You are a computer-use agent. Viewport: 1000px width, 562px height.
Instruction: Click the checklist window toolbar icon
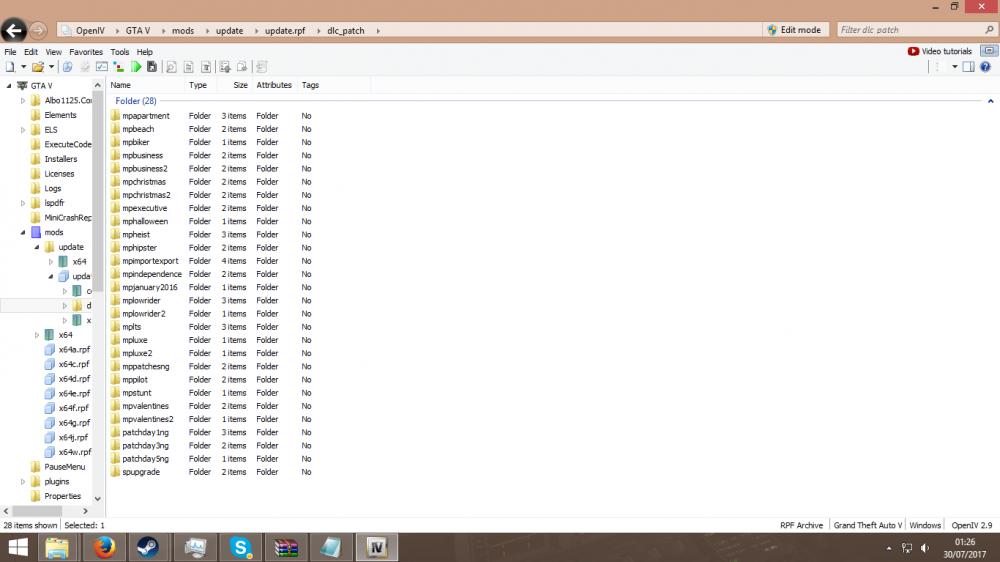(x=101, y=67)
